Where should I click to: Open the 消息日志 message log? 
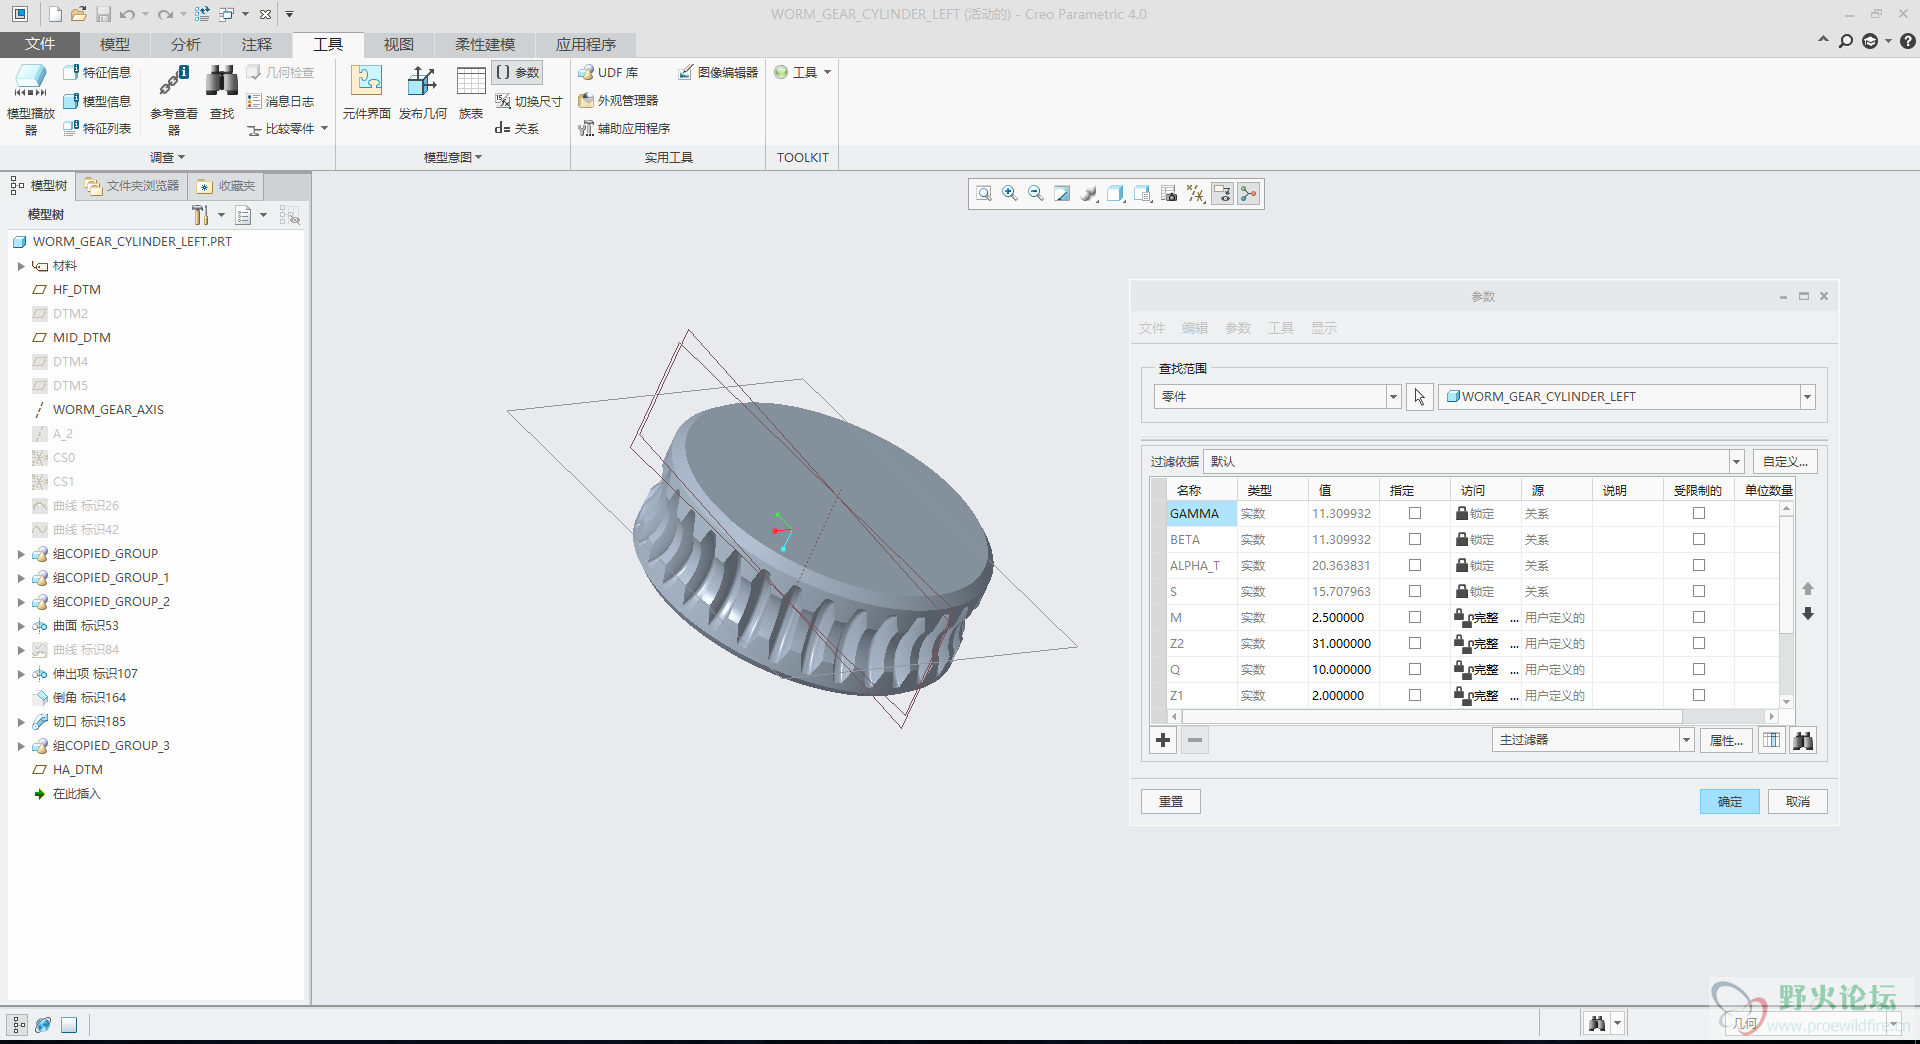point(281,101)
